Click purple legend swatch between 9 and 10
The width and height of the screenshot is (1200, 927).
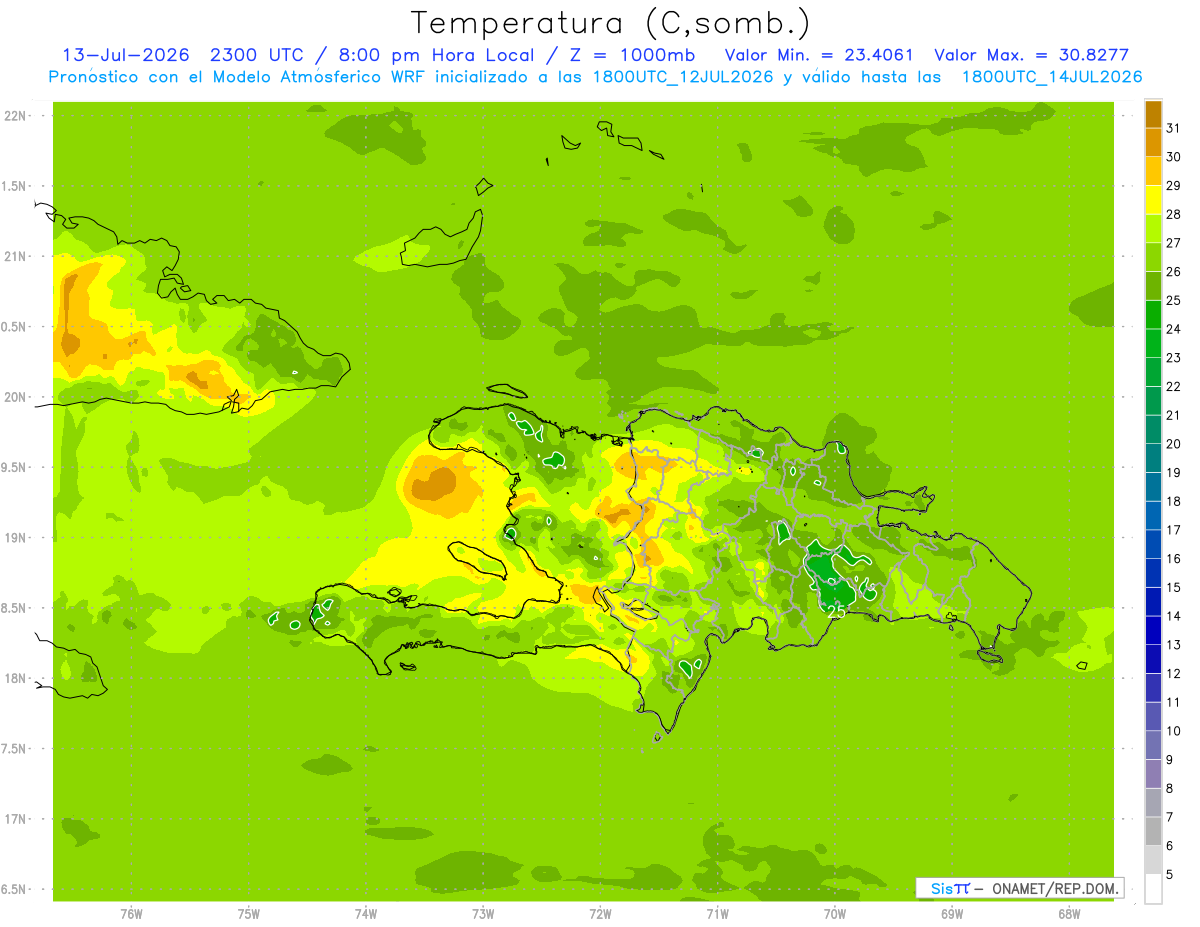pyautogui.click(x=1153, y=746)
